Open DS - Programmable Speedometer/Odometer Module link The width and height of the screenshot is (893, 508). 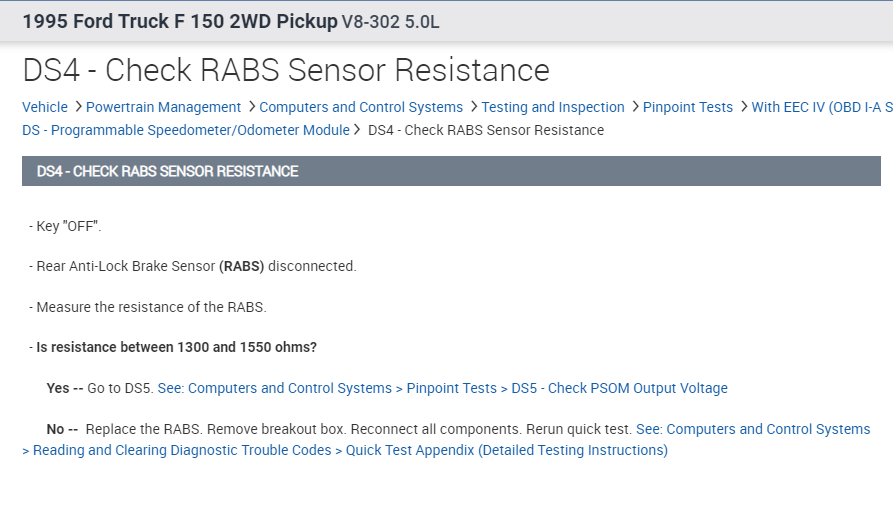tap(186, 130)
